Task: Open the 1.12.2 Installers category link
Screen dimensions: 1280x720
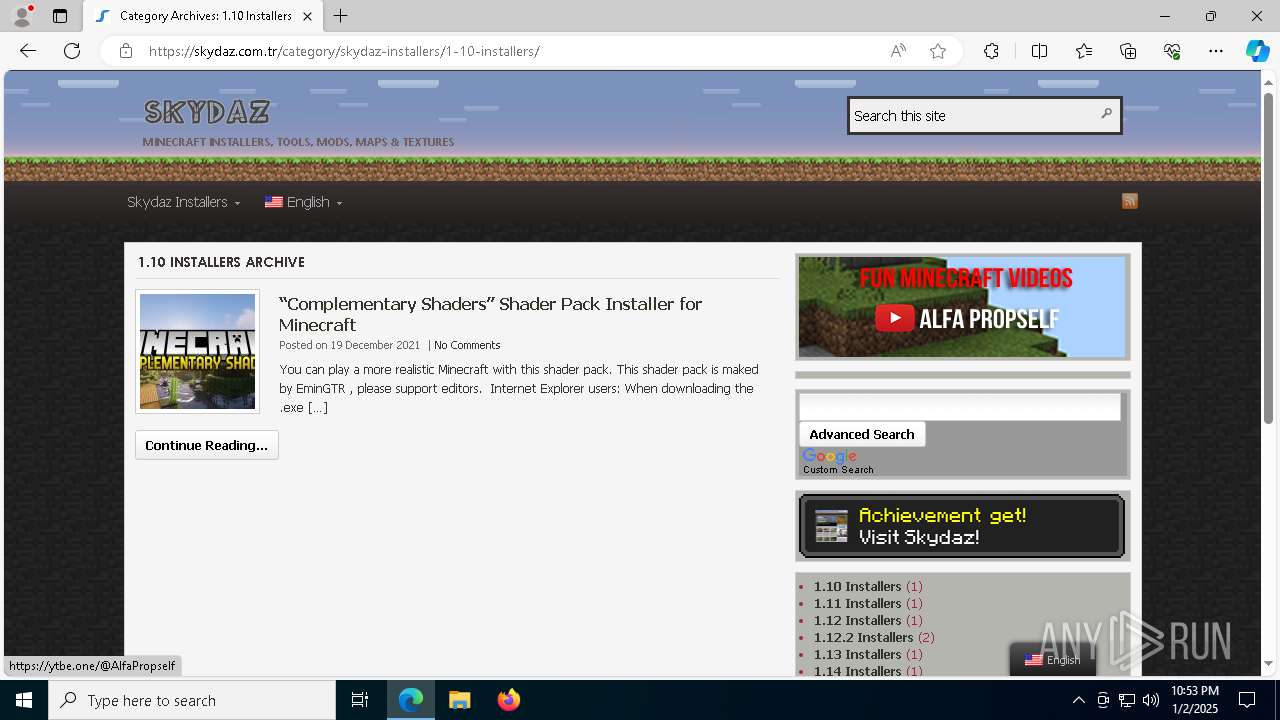Action: tap(863, 637)
